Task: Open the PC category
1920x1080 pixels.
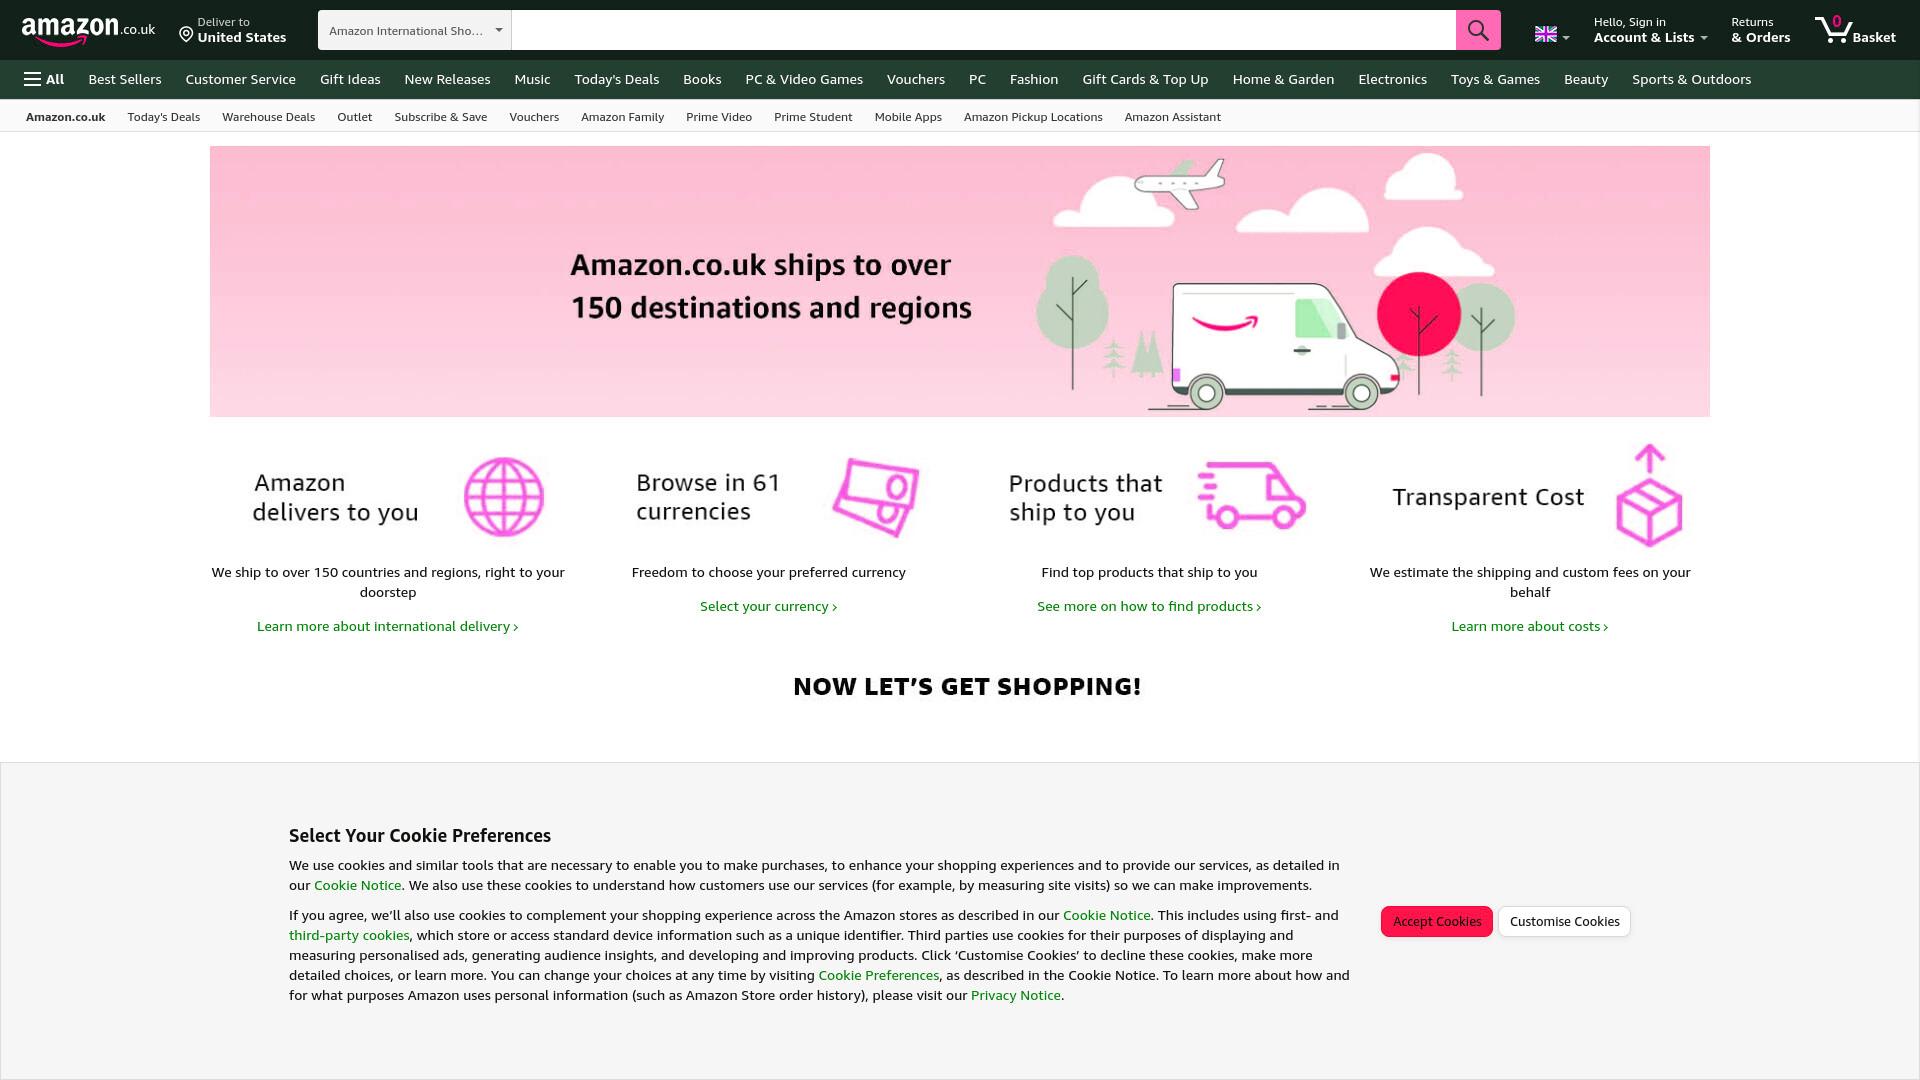Action: 977,79
